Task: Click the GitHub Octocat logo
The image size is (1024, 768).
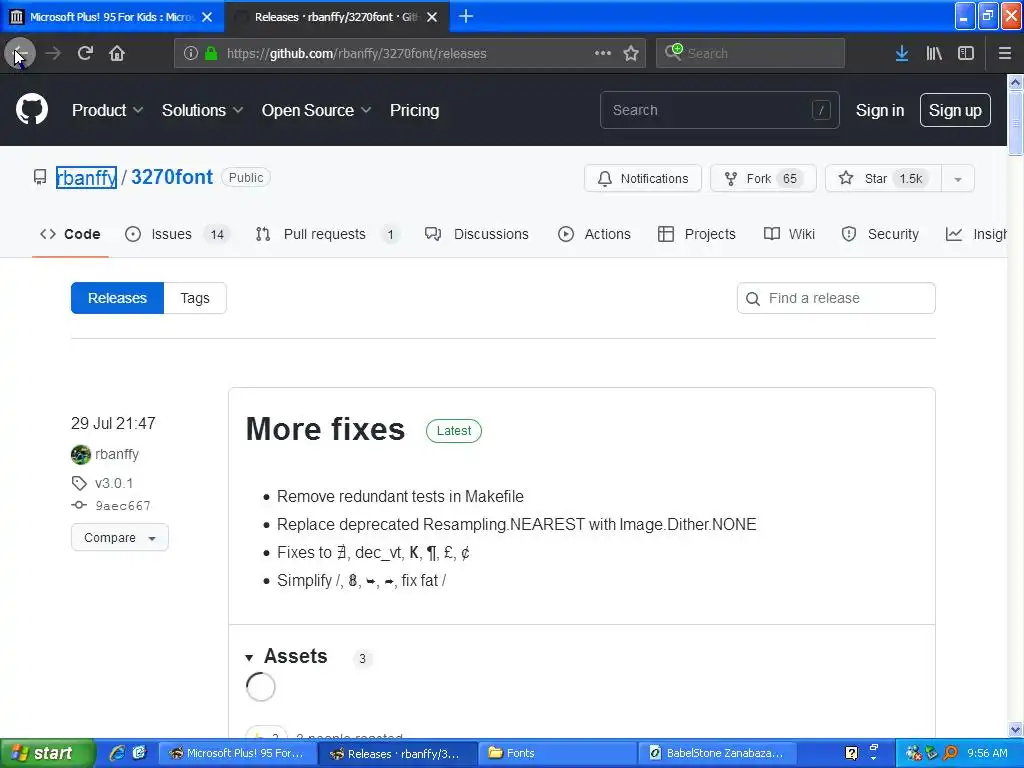Action: pos(32,109)
